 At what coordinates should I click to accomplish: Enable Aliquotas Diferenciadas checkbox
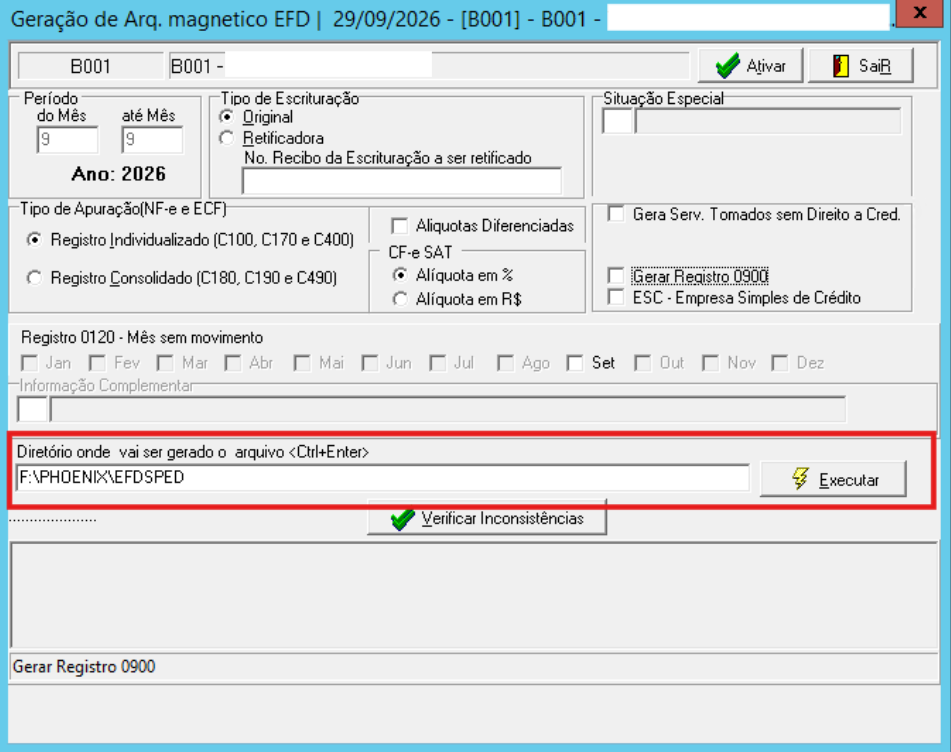[400, 226]
